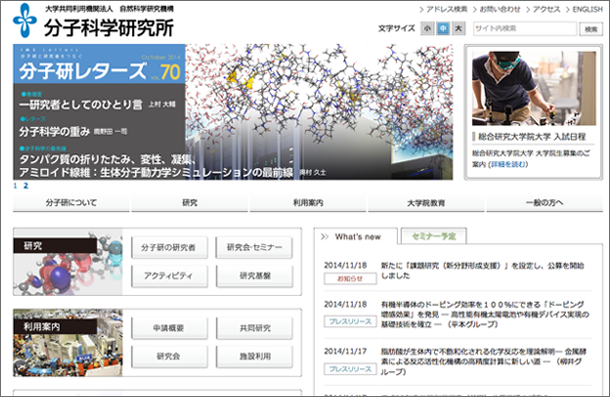Viewport: 610px width, 397px height.
Task: Click プレスリリース tag dated 2014/11/17
Action: click(350, 369)
